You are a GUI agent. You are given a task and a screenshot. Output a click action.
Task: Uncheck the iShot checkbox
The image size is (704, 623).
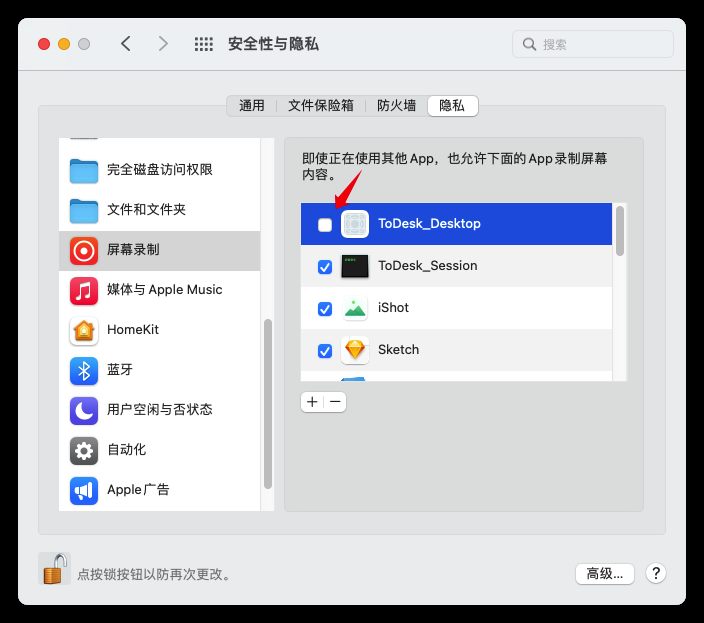tap(325, 308)
